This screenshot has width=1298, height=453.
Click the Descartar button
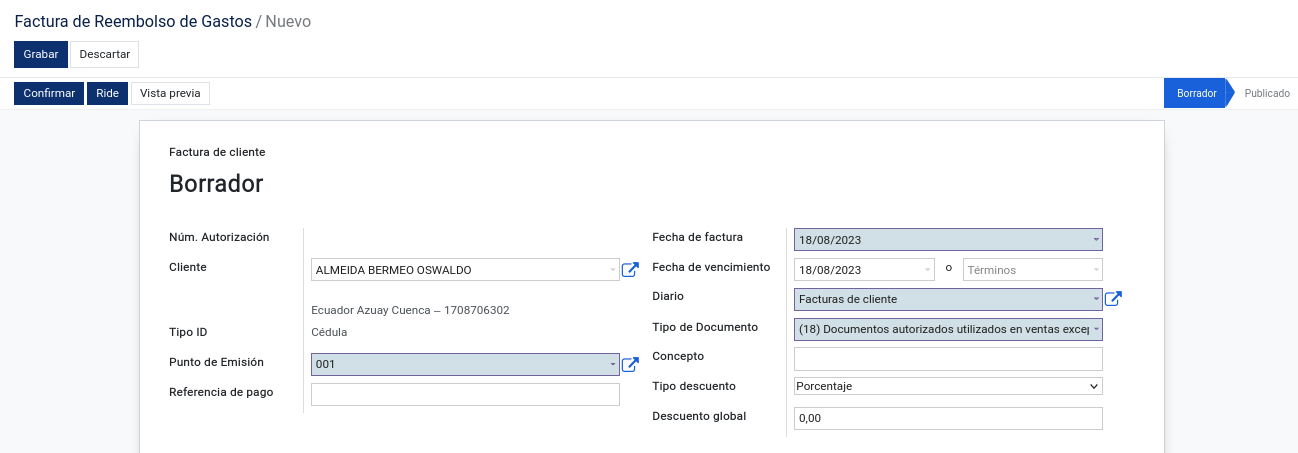pyautogui.click(x=105, y=54)
